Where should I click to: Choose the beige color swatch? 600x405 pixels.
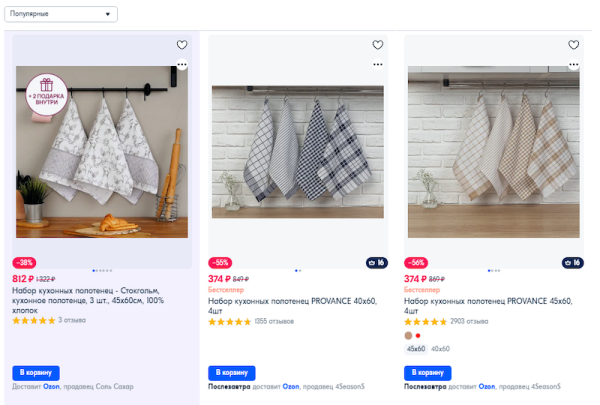408,335
